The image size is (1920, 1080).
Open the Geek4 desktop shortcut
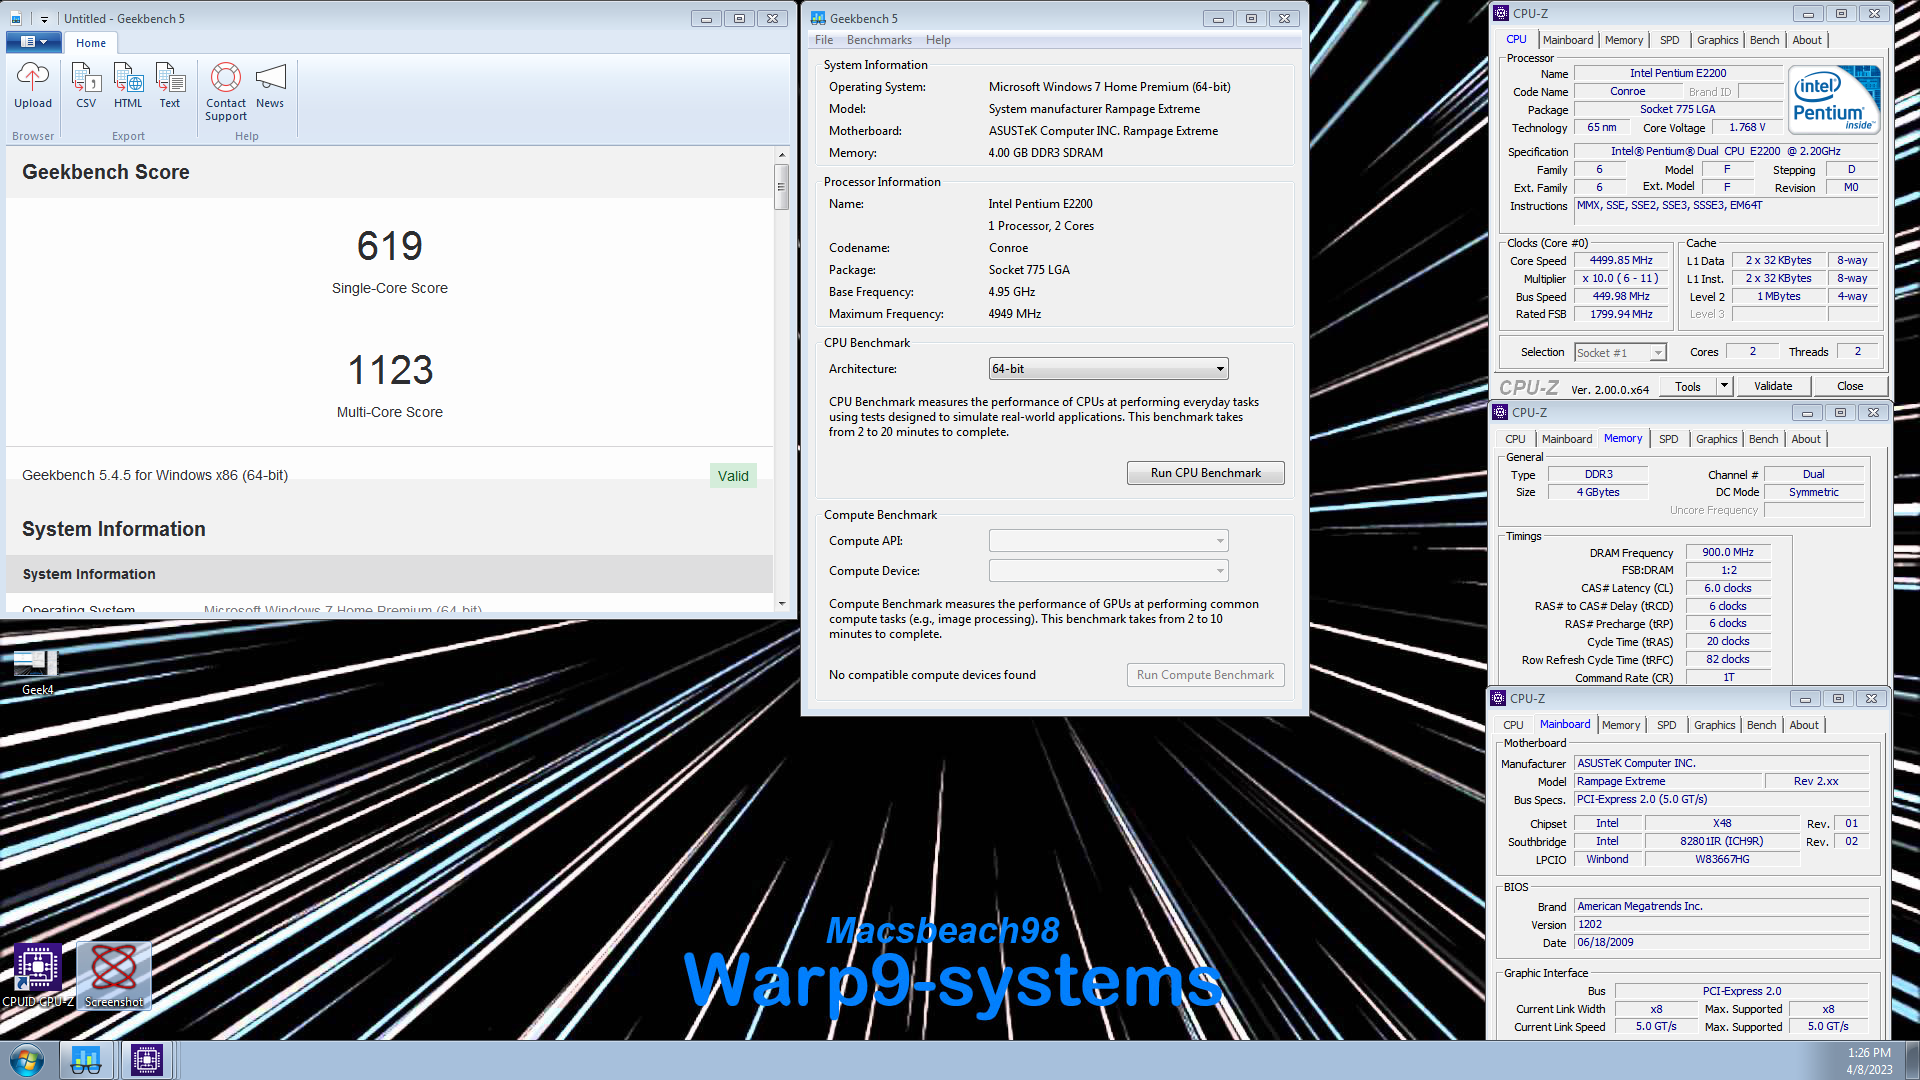click(37, 672)
